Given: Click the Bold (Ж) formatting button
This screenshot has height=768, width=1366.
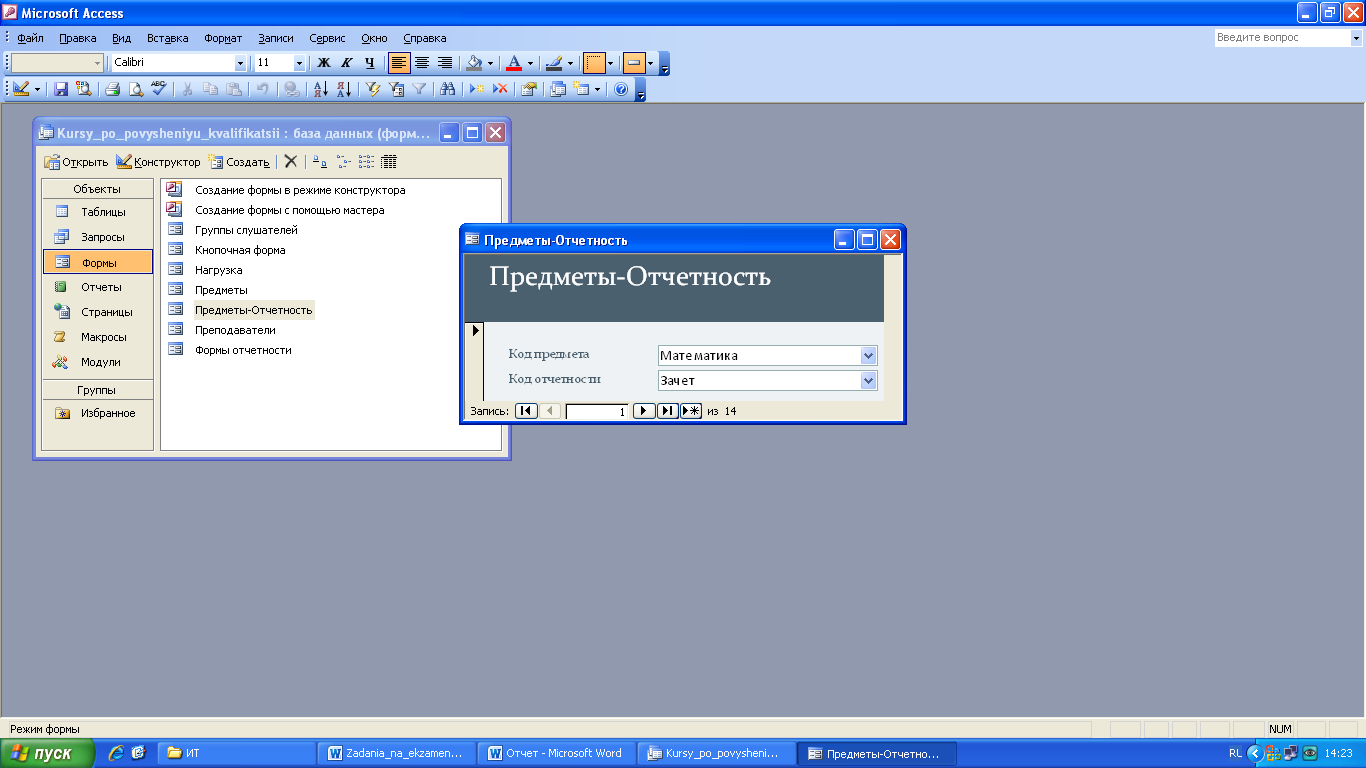Looking at the screenshot, I should (x=323, y=63).
